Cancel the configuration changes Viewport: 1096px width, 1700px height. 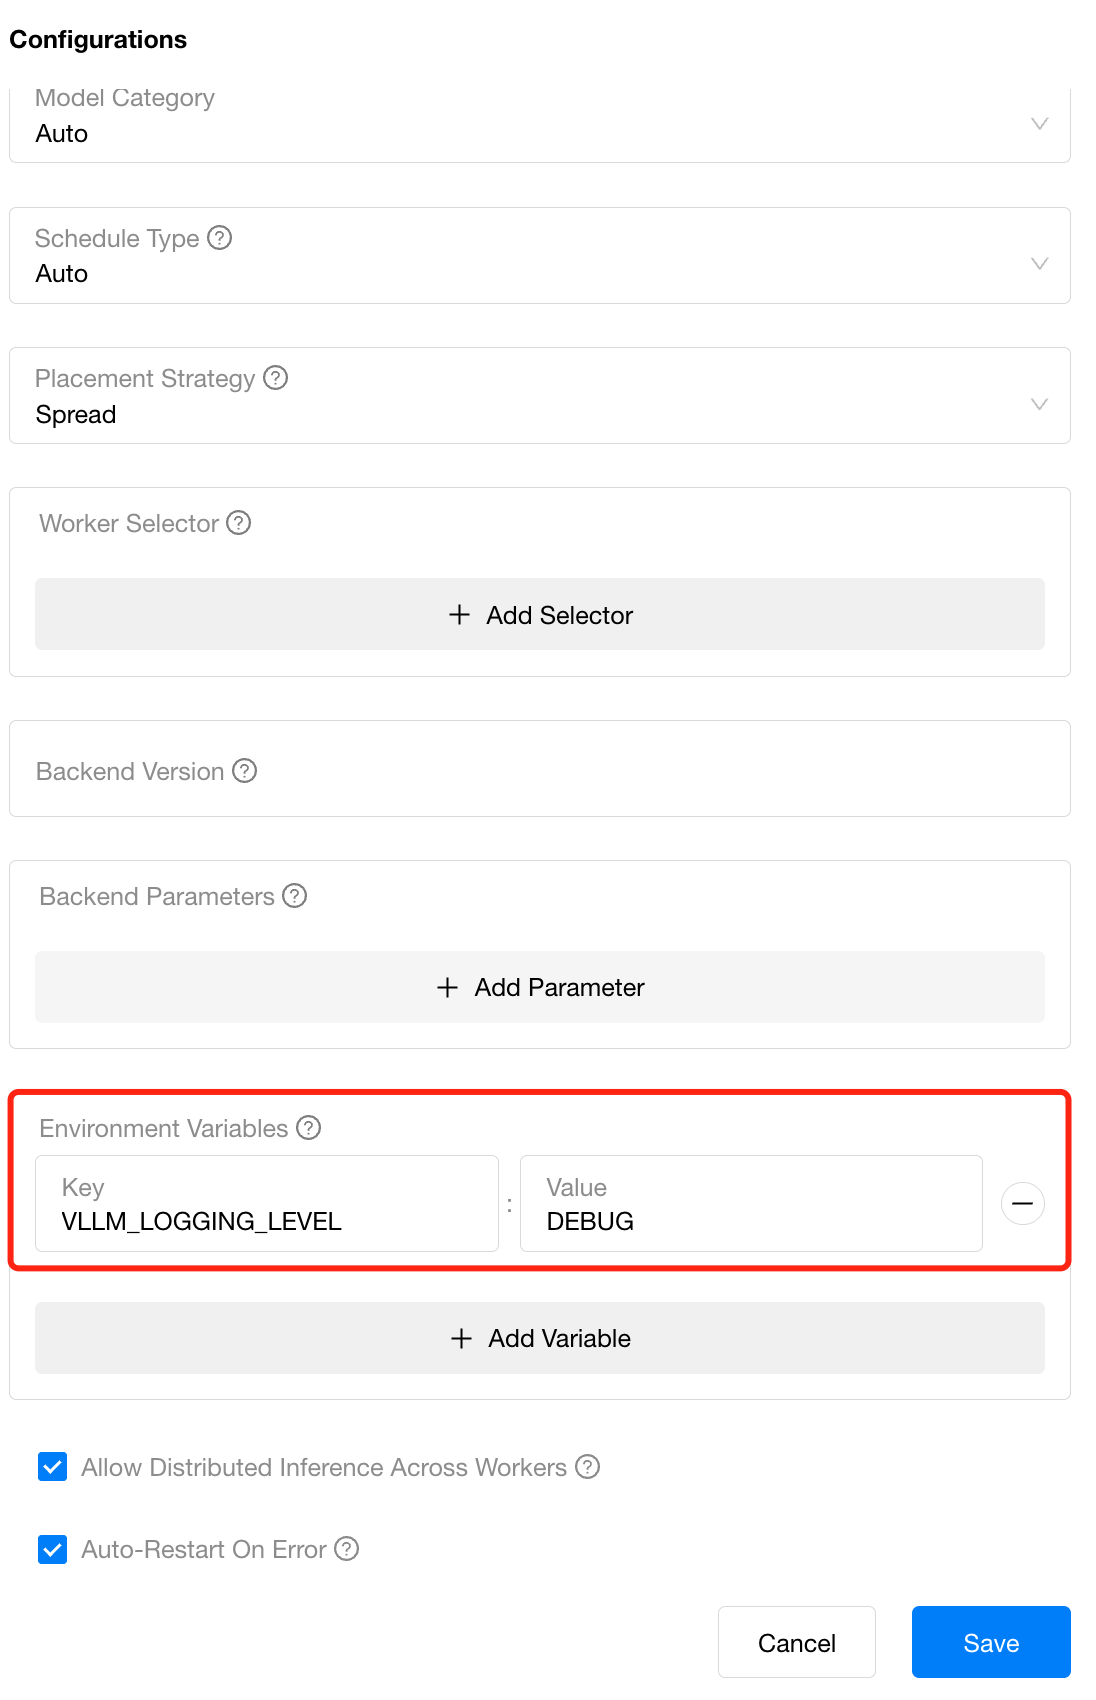pos(797,1642)
